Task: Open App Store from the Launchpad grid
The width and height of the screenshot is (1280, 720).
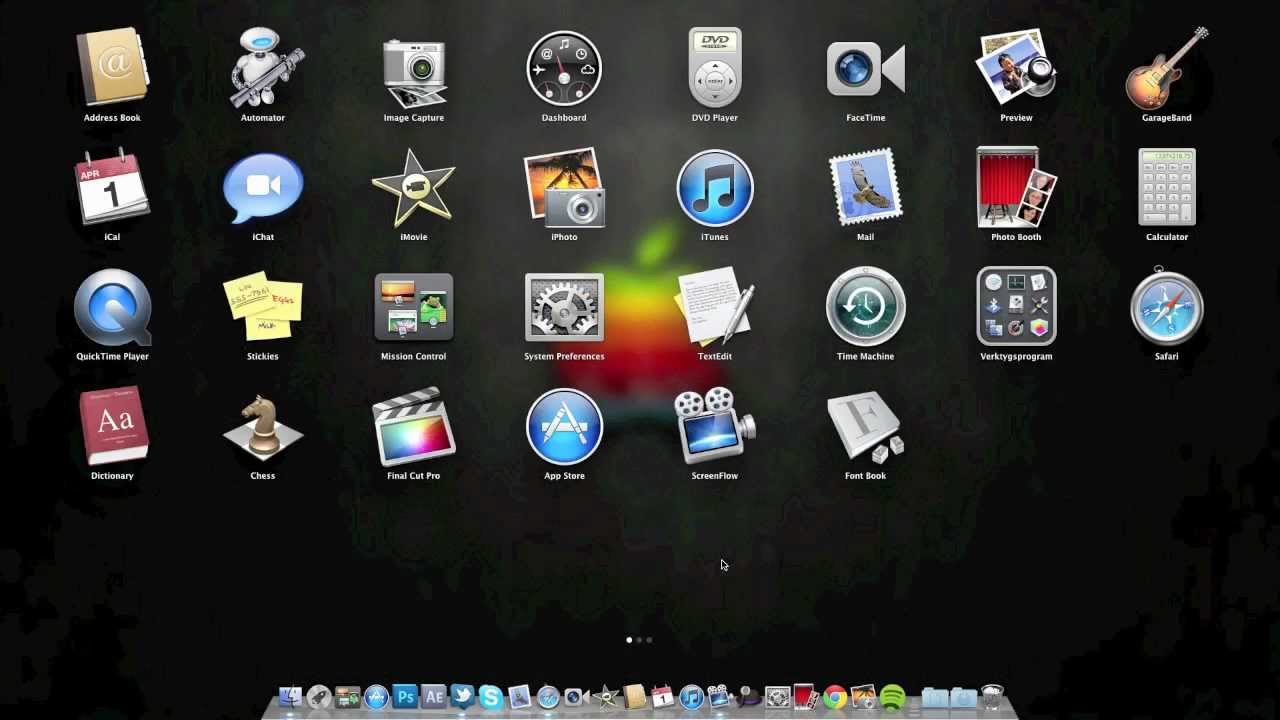Action: coord(564,426)
